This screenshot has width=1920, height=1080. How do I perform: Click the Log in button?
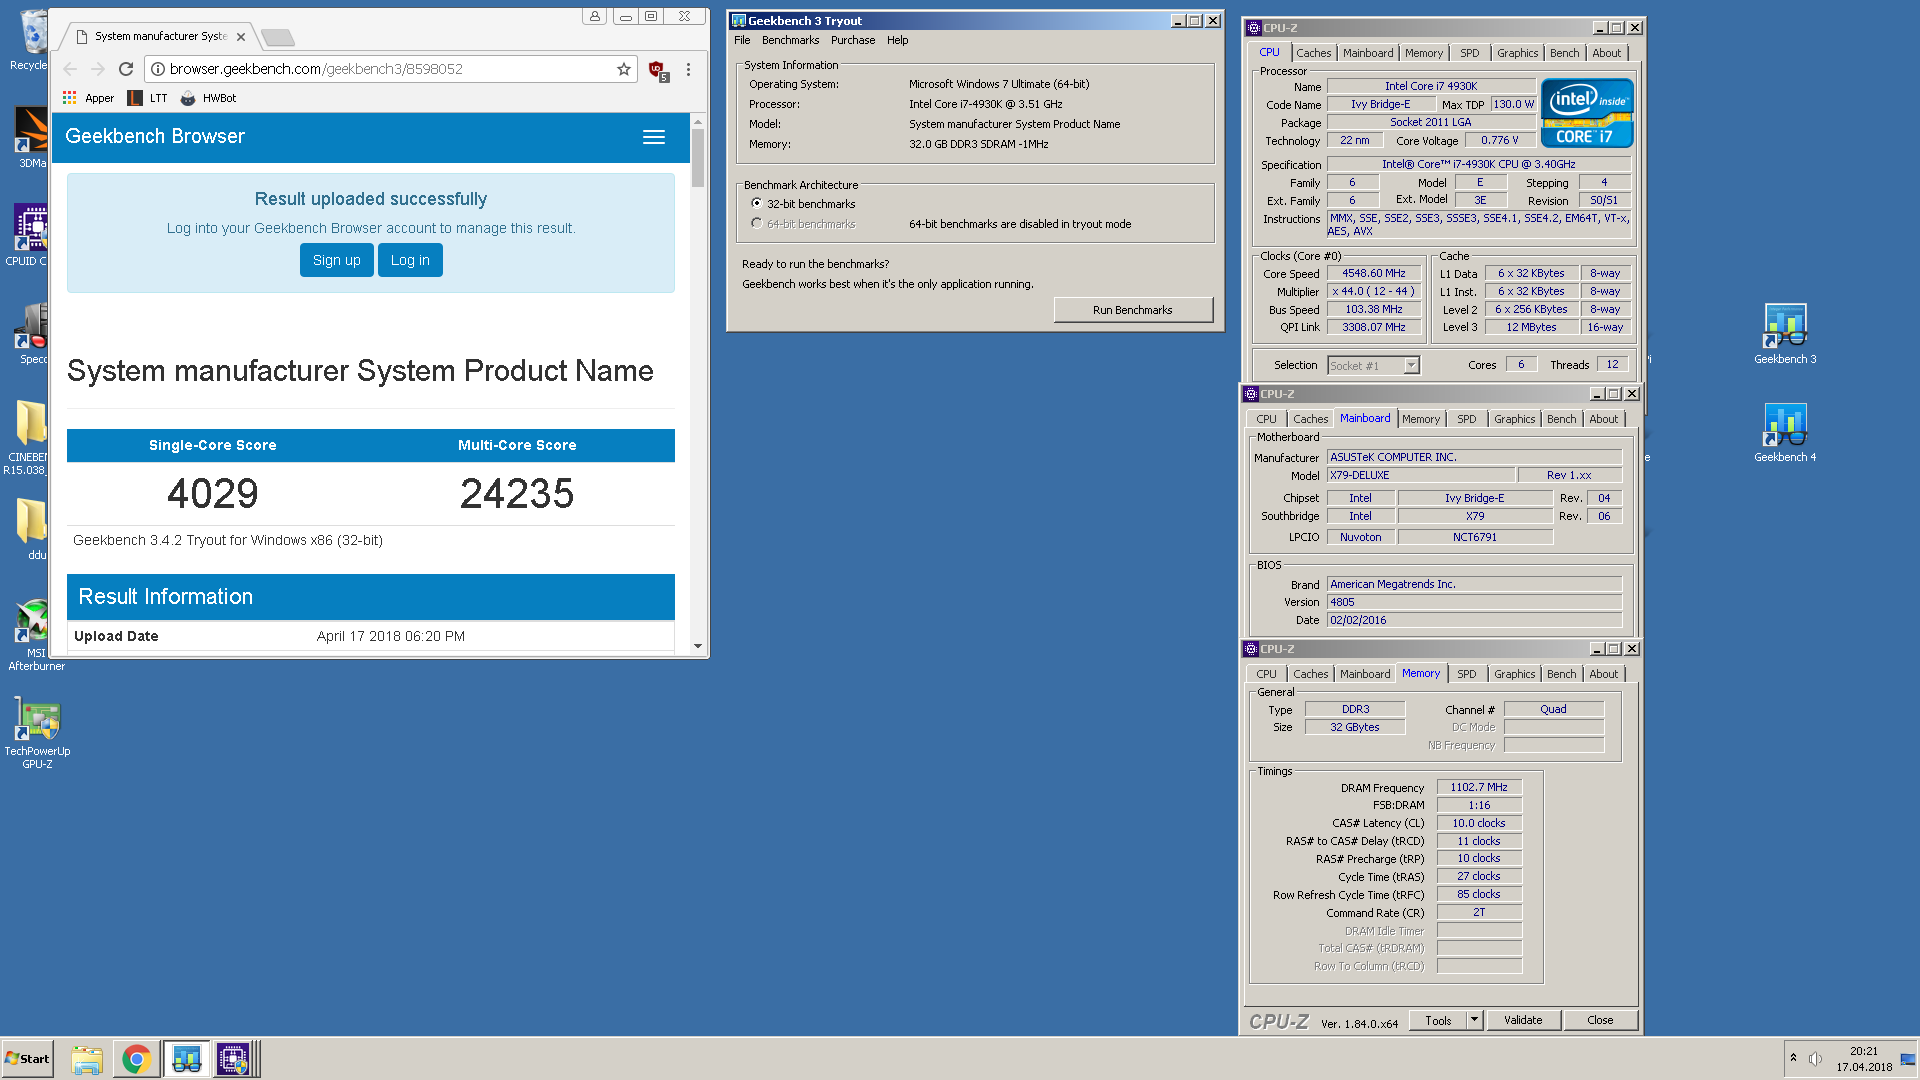pyautogui.click(x=410, y=260)
